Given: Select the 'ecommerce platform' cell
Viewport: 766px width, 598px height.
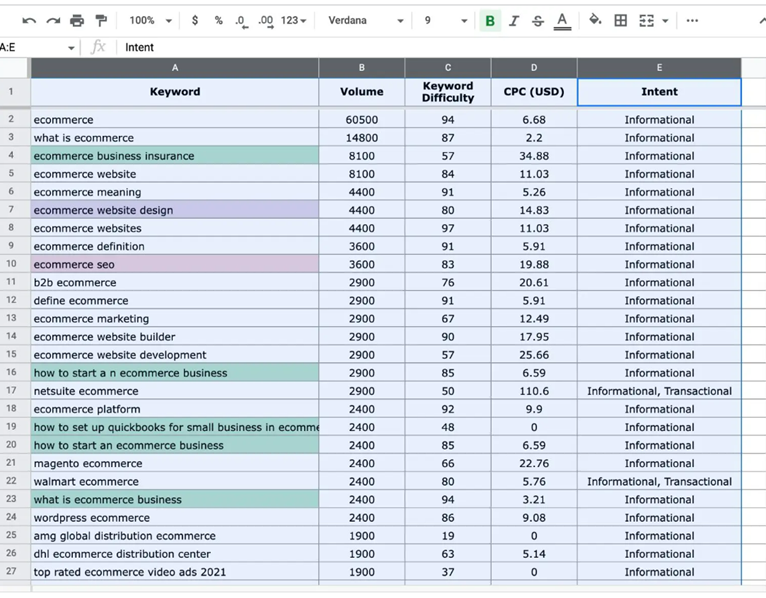Looking at the screenshot, I should [175, 409].
